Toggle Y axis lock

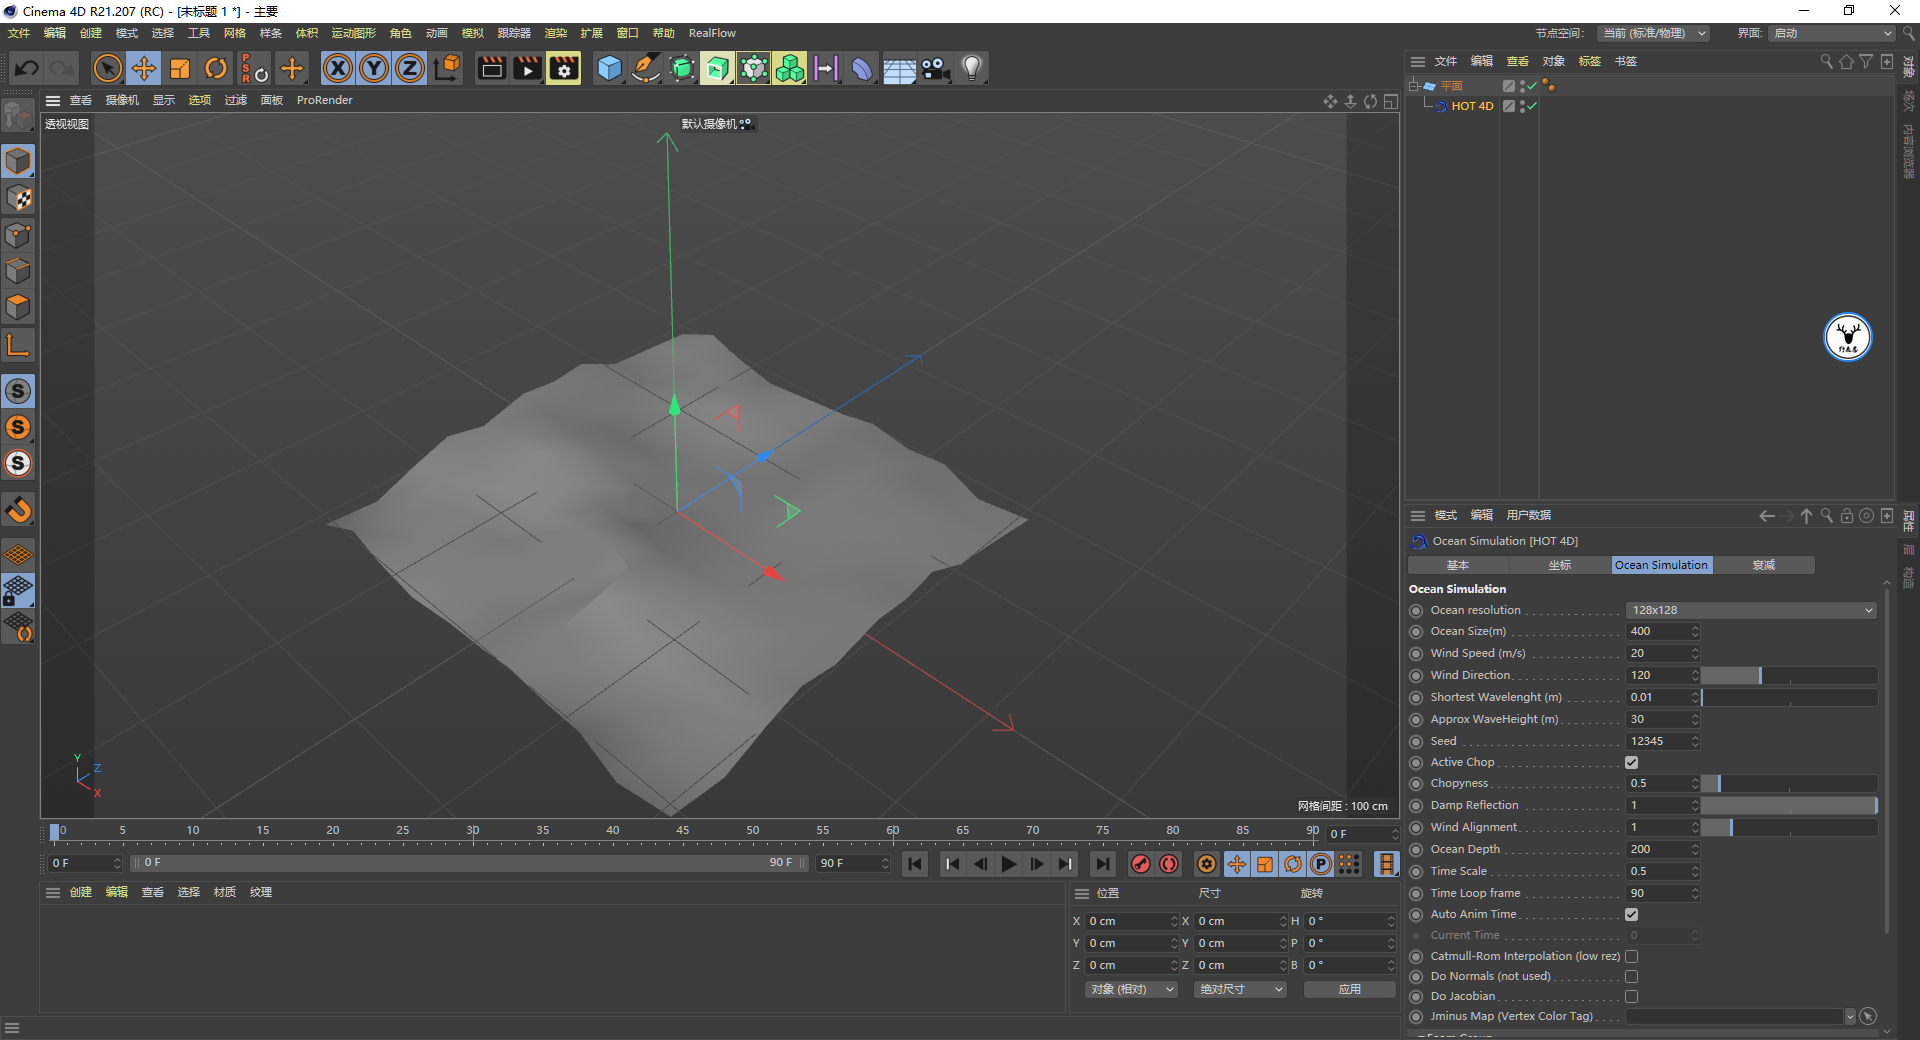pyautogui.click(x=374, y=68)
